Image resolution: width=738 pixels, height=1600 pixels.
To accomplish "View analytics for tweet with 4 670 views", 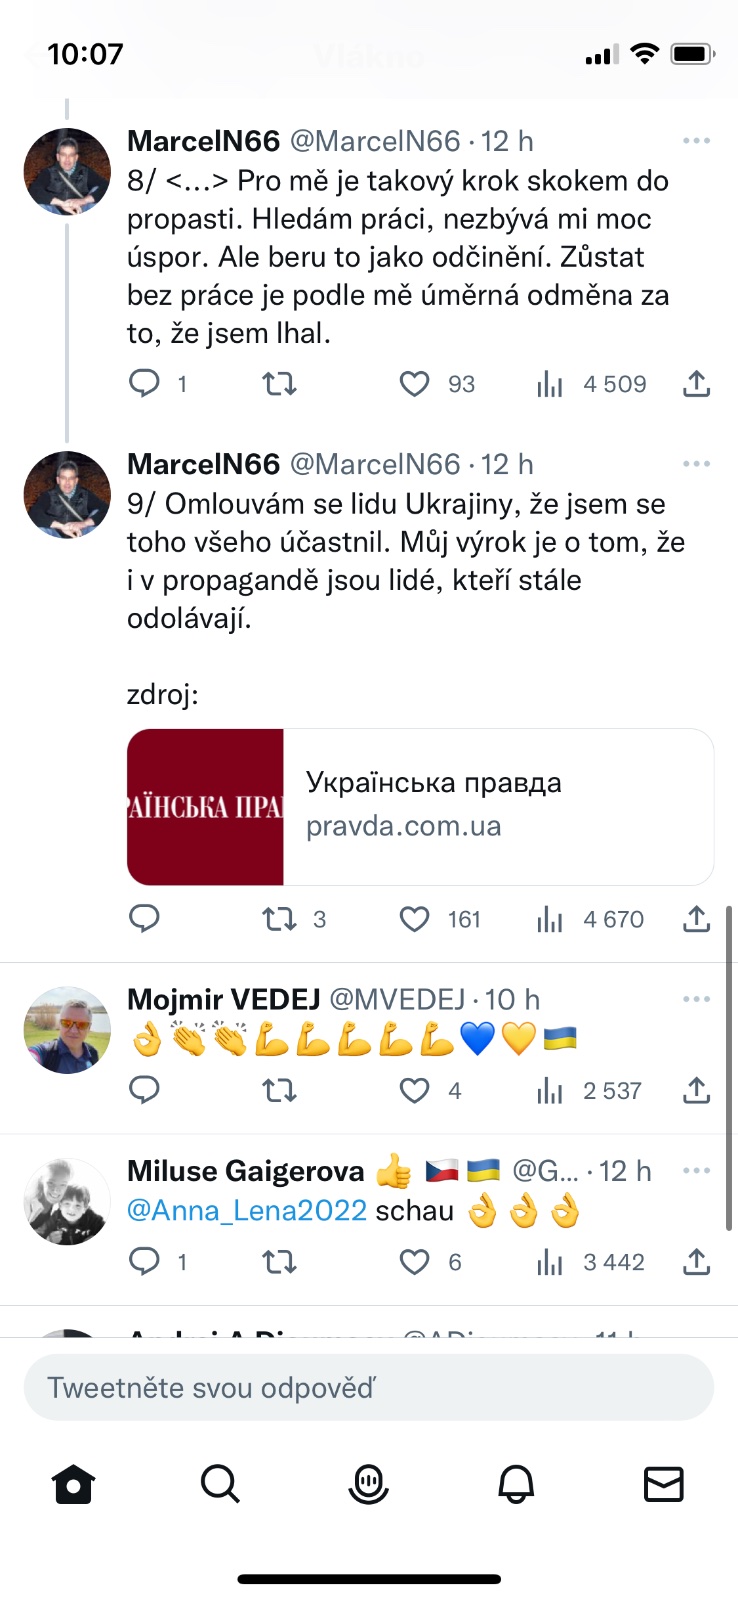I will tap(550, 919).
